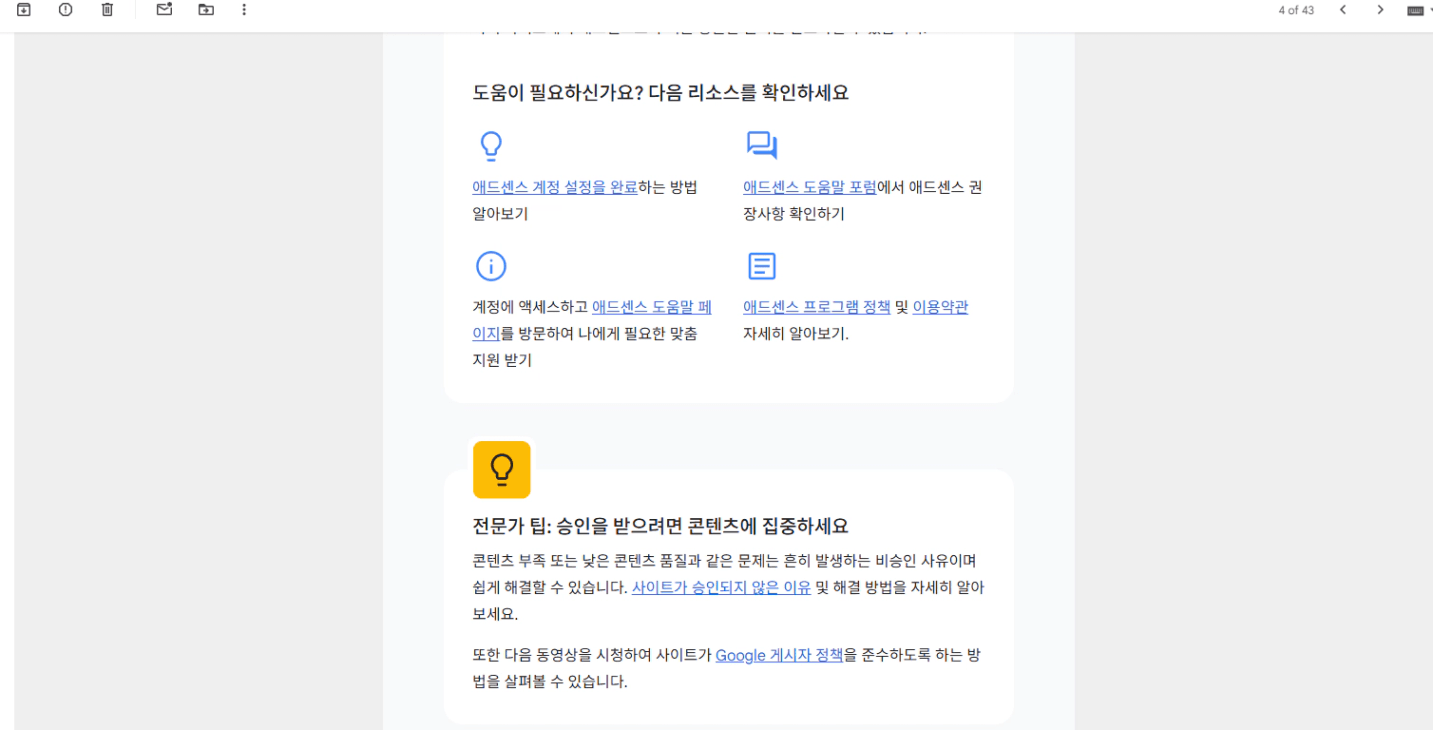This screenshot has height=730, width=1433.
Task: Click the Move to folder icon
Action: point(206,10)
